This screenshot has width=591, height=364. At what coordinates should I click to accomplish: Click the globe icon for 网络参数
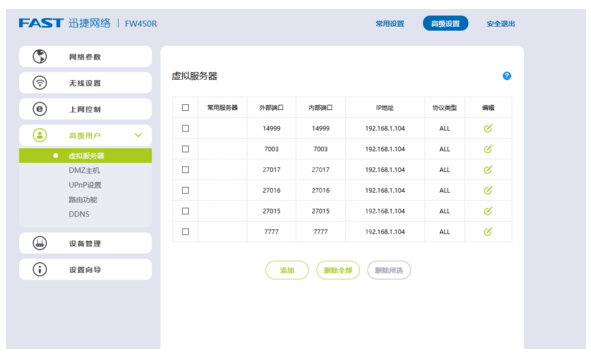40,57
